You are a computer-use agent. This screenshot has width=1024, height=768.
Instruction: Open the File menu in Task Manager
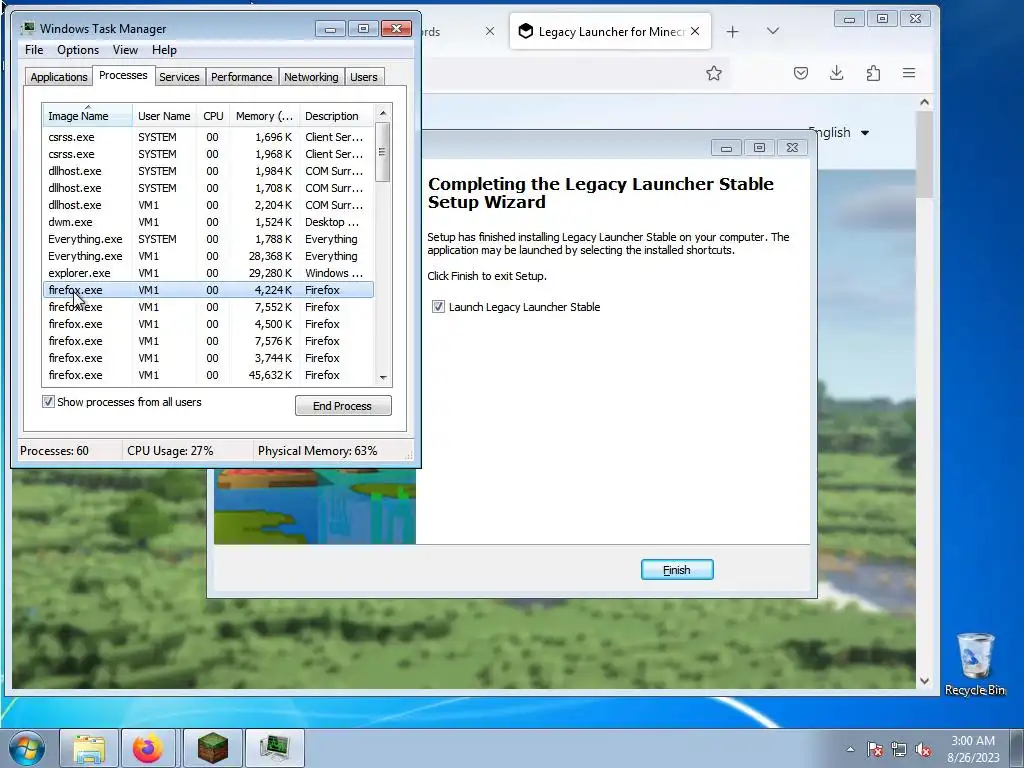click(34, 50)
